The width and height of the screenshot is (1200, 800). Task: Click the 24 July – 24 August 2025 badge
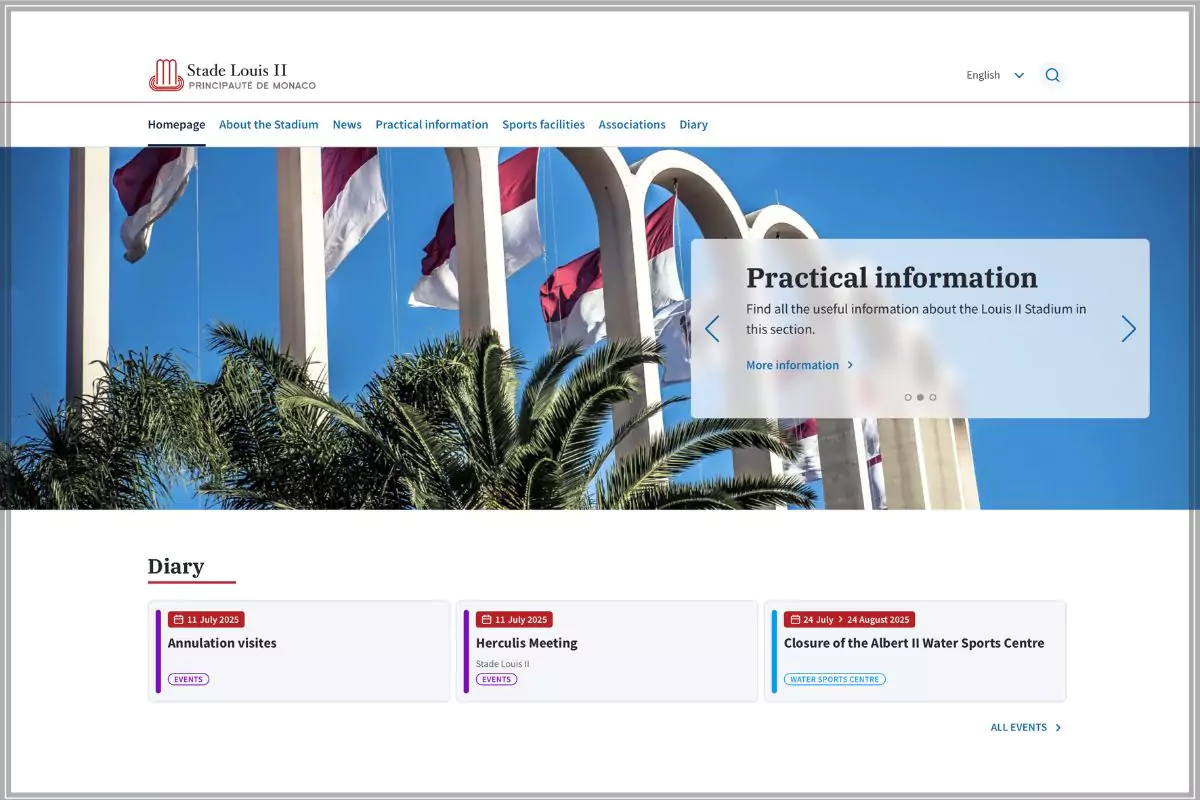(x=849, y=620)
